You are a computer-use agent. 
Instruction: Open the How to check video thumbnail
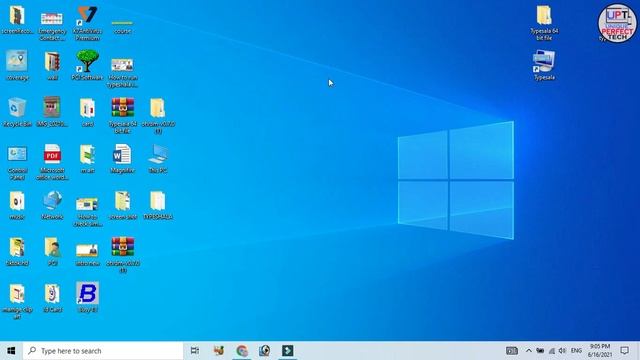pyautogui.click(x=87, y=212)
